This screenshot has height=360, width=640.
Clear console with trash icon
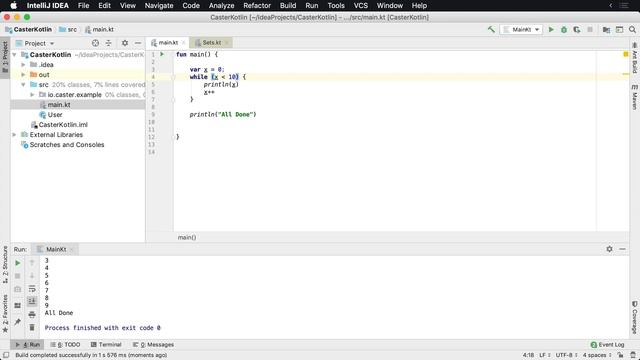coord(32,327)
